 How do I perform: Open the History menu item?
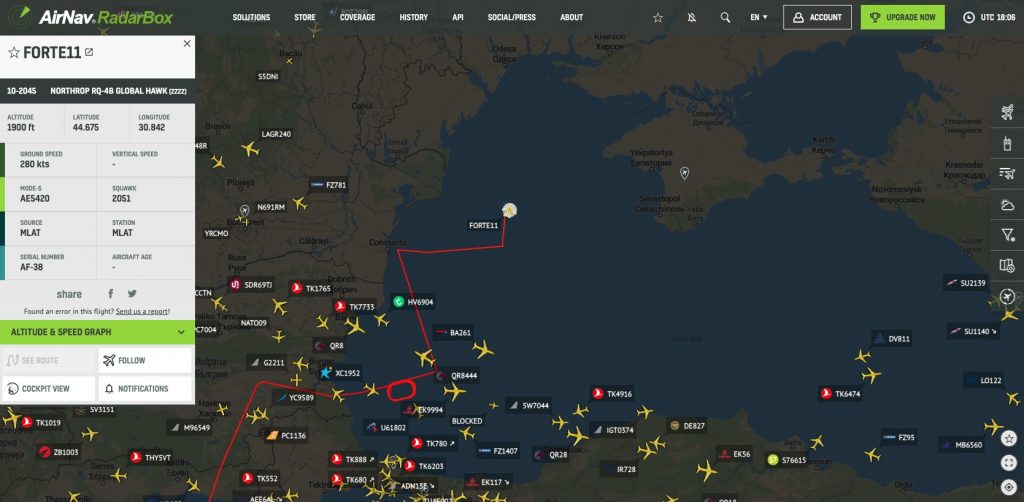[x=413, y=18]
